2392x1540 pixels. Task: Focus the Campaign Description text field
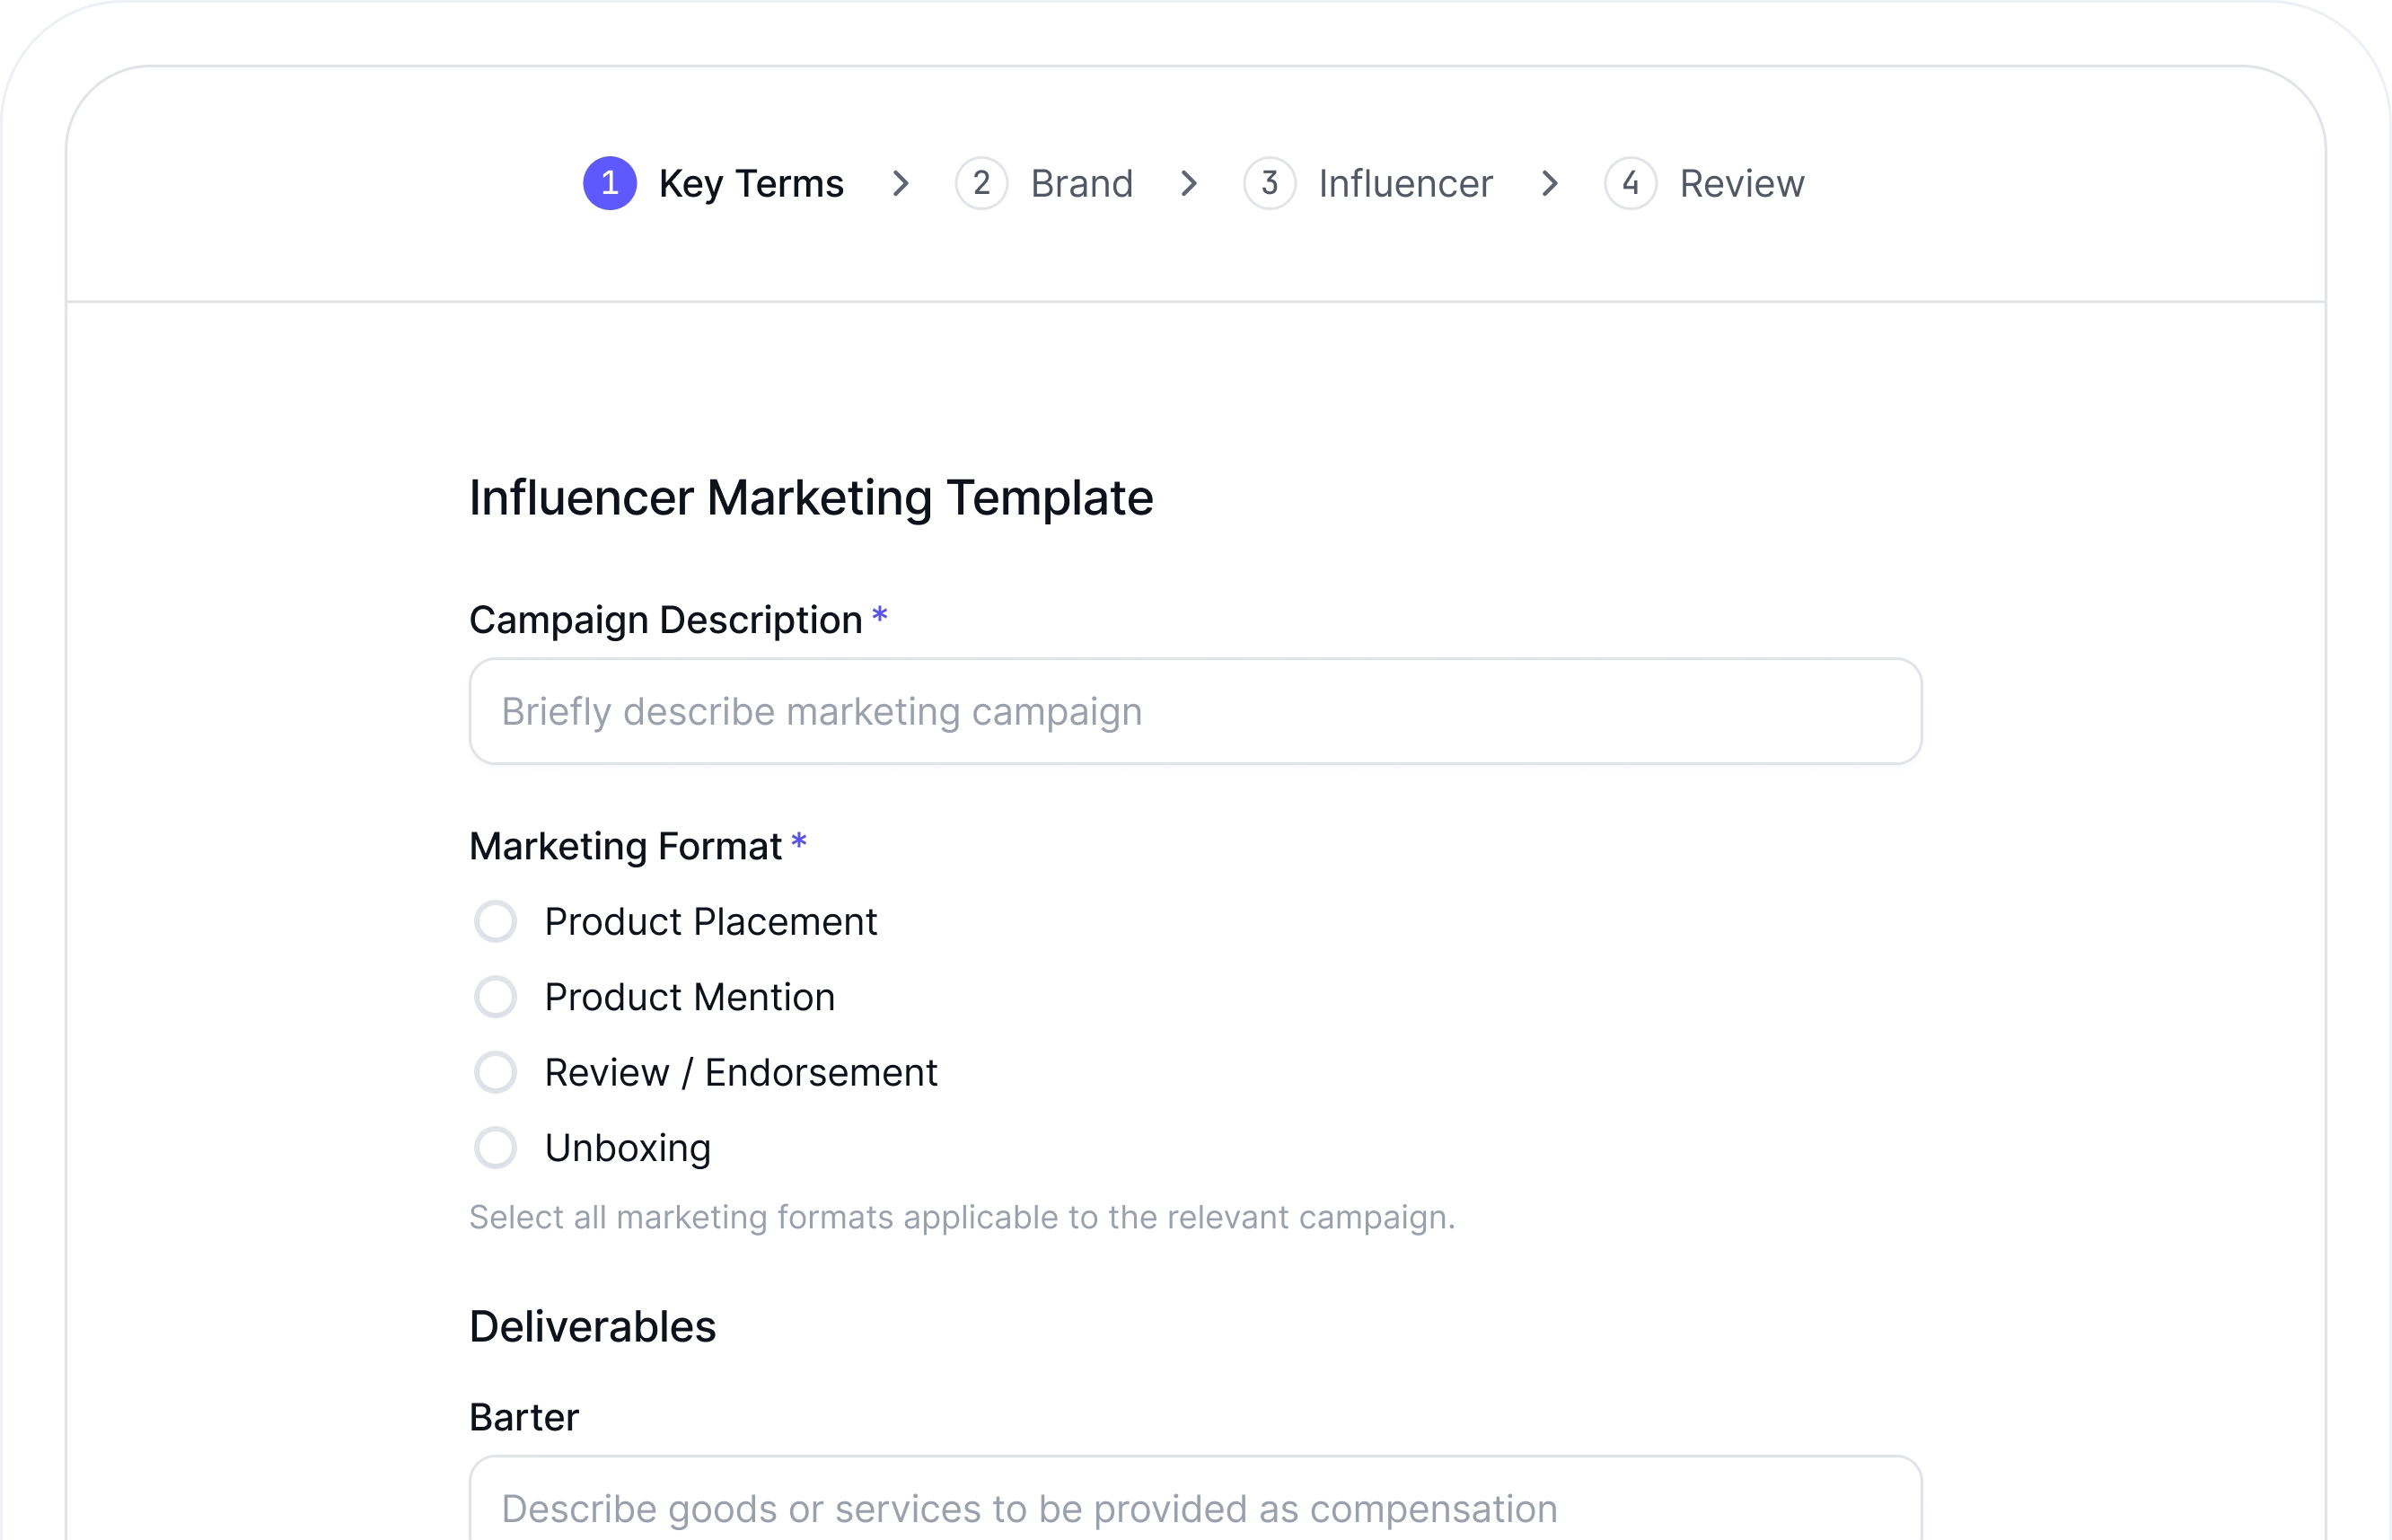pos(1195,711)
